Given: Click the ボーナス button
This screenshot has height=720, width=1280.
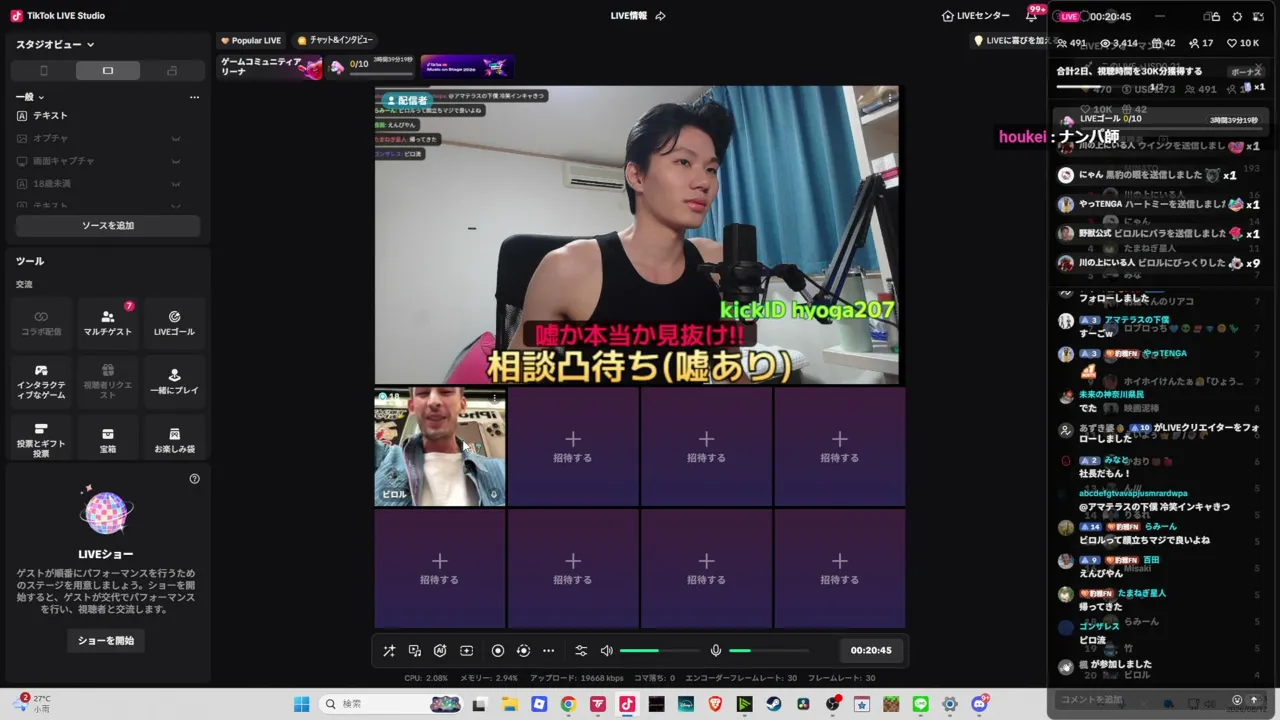Looking at the screenshot, I should (1246, 72).
